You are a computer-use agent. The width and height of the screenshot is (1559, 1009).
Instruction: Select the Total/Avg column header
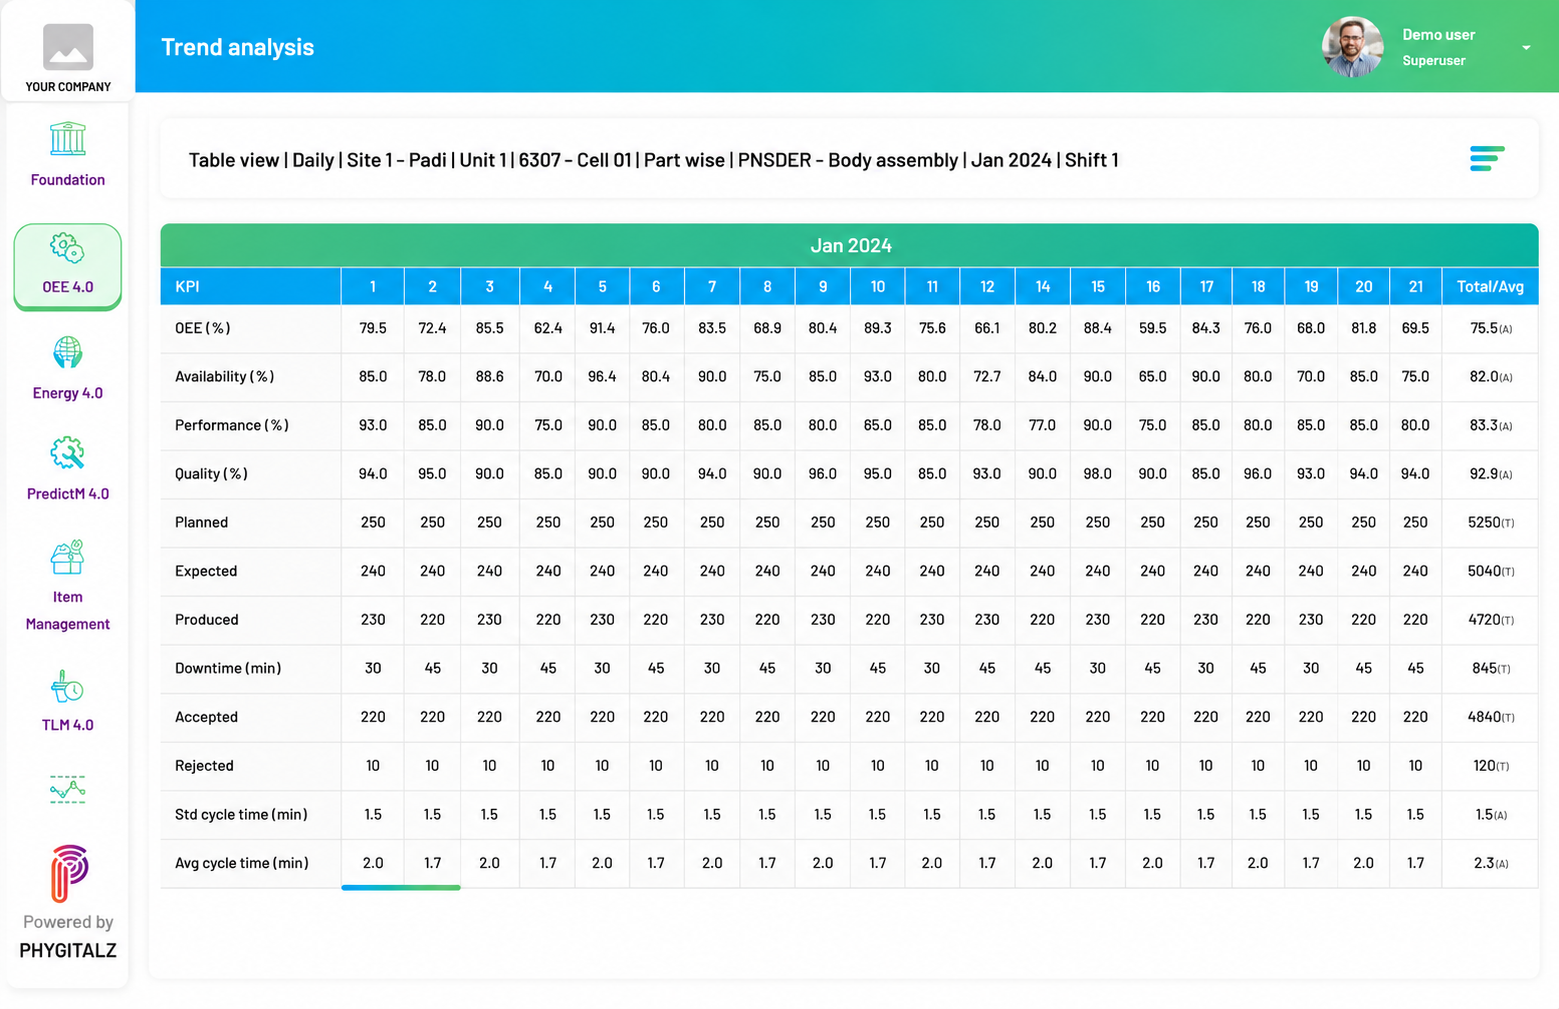[x=1490, y=286]
